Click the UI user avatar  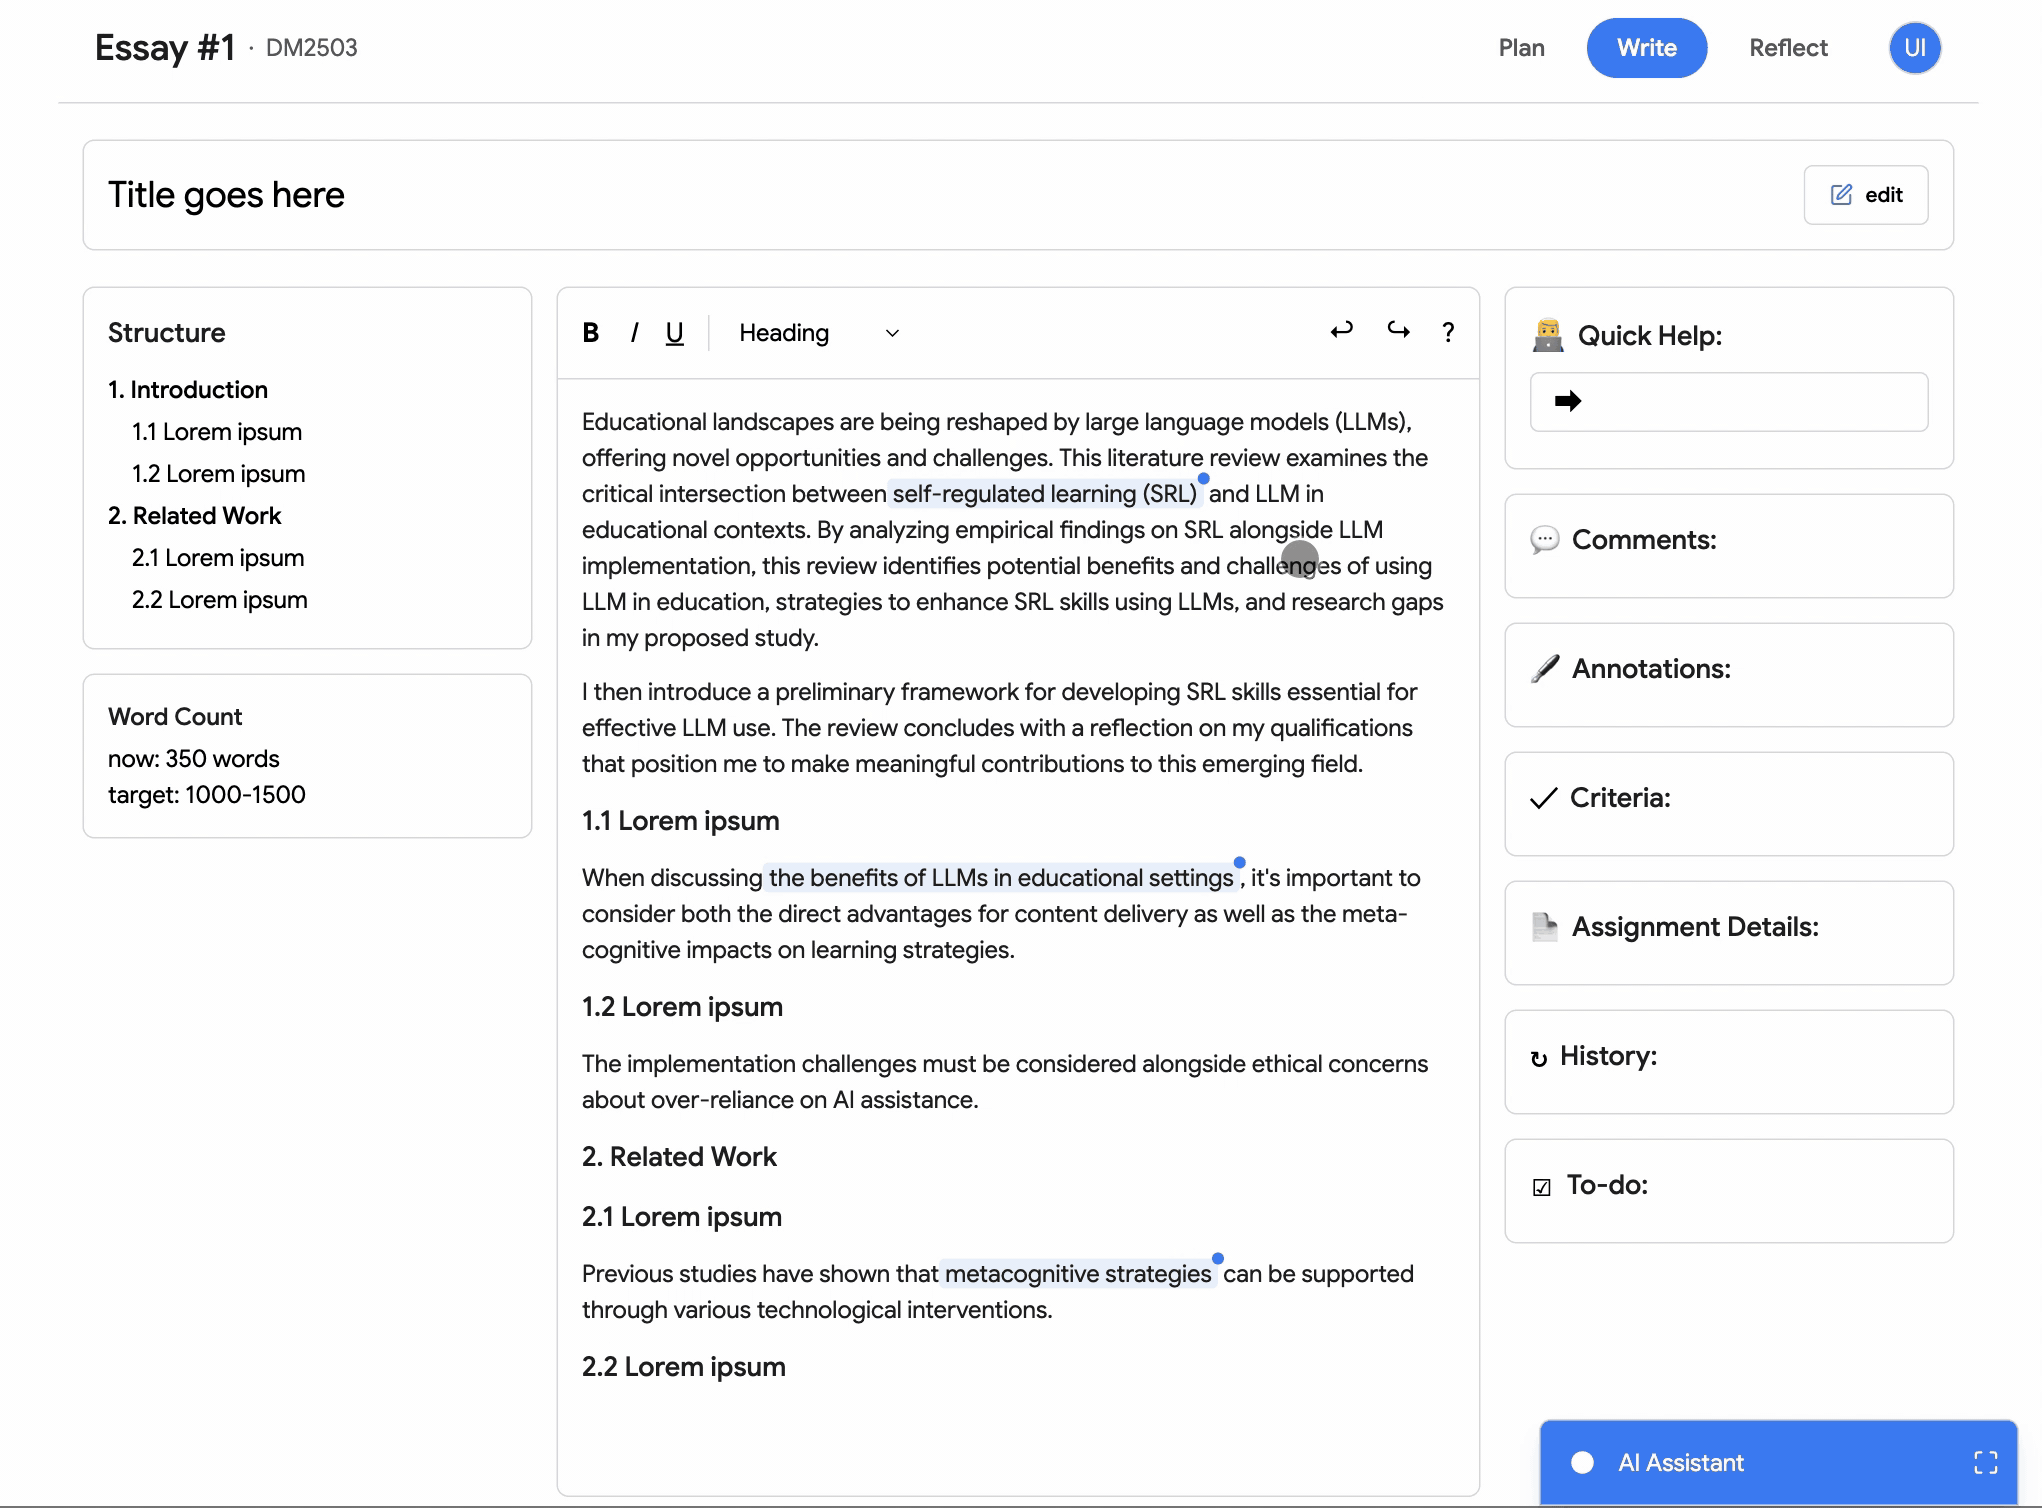1914,48
